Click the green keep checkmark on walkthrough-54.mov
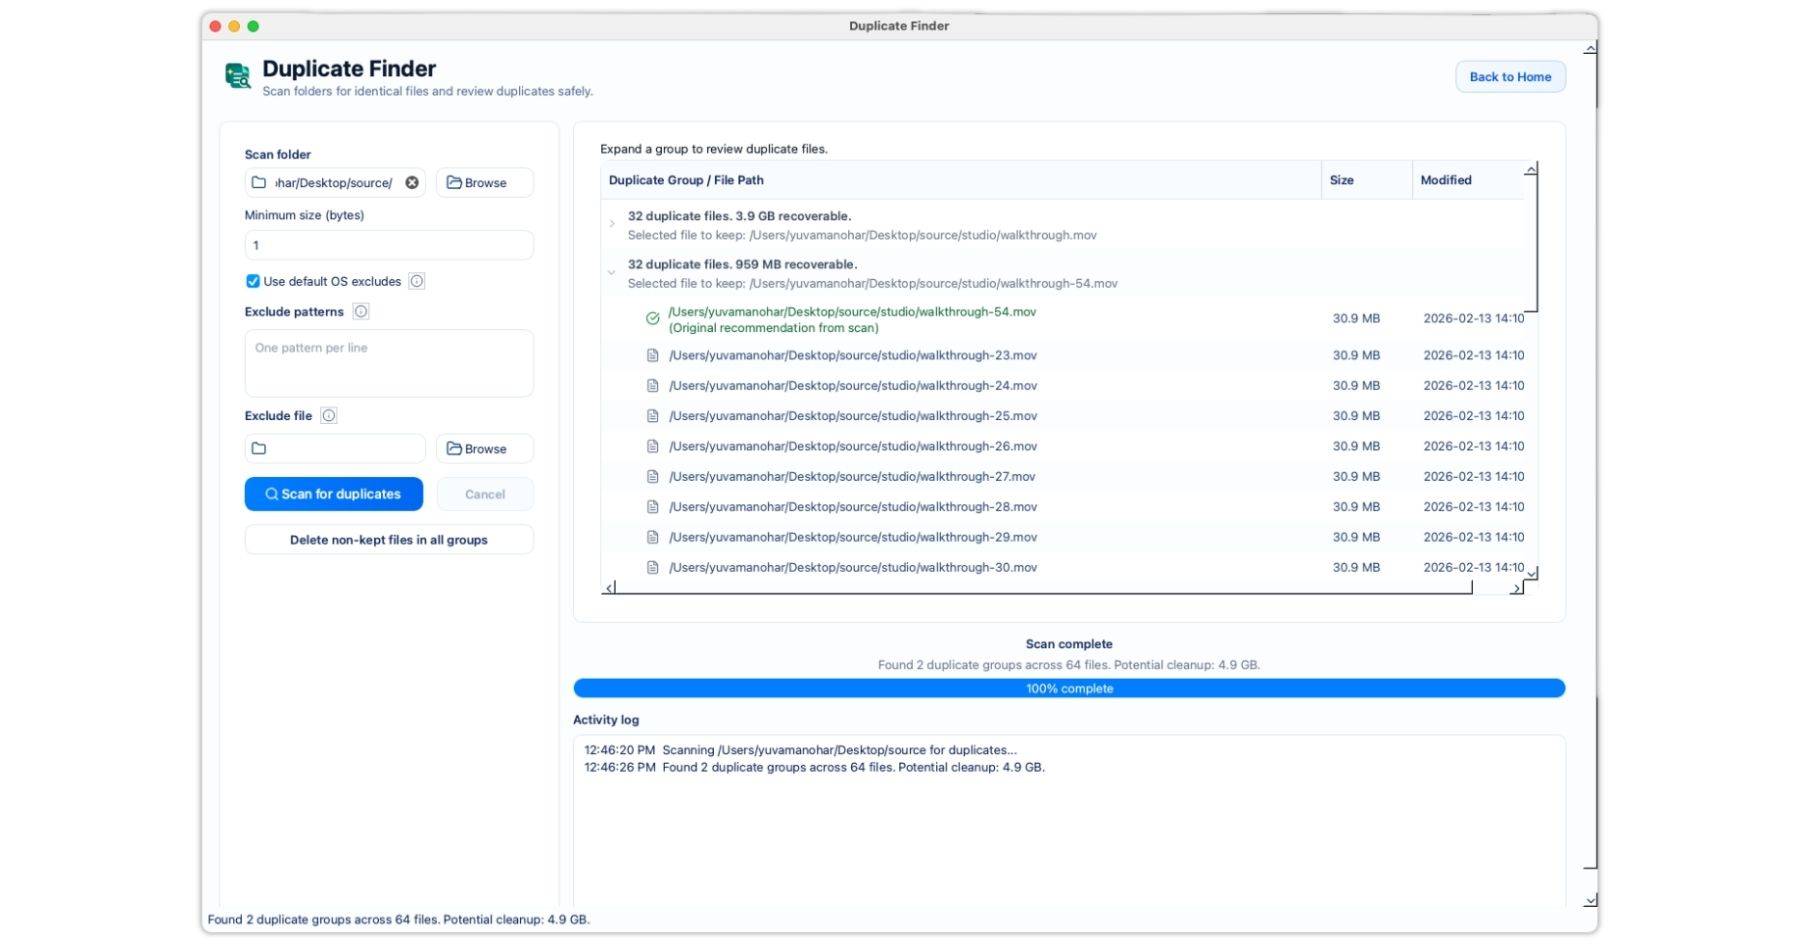The image size is (1800, 945). (x=653, y=319)
